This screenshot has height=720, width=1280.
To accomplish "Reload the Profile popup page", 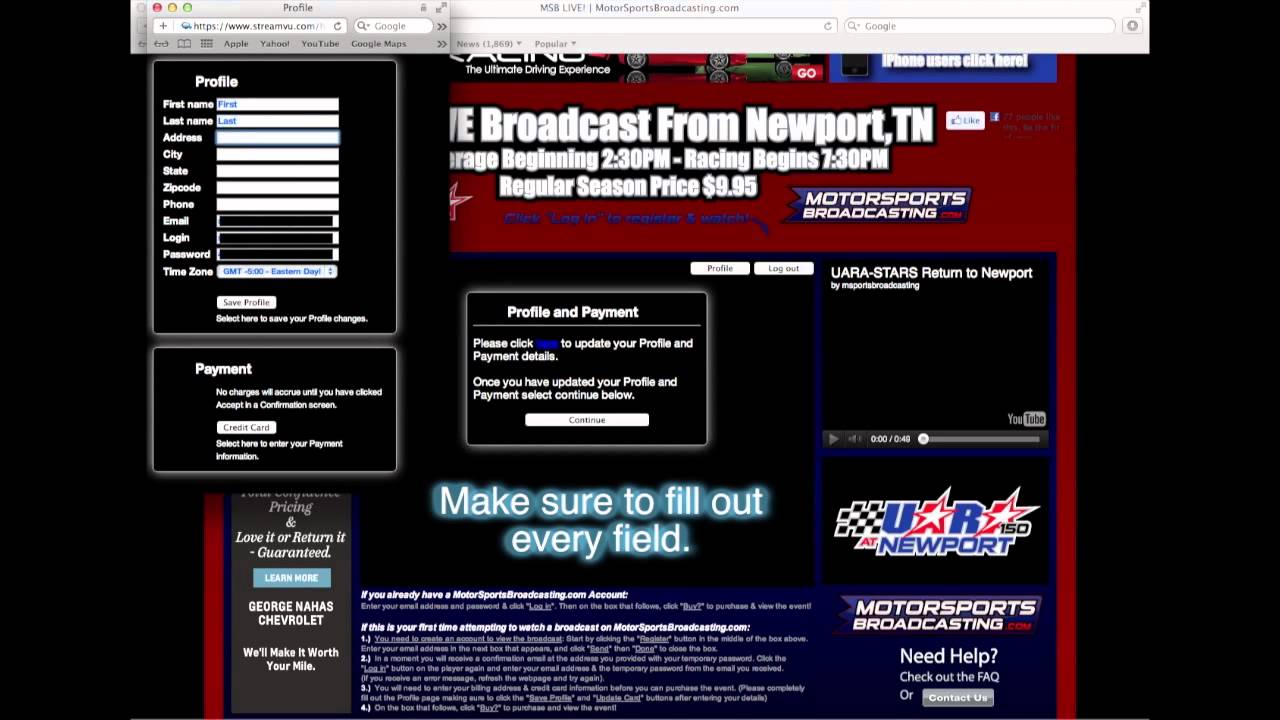I will [x=337, y=26].
